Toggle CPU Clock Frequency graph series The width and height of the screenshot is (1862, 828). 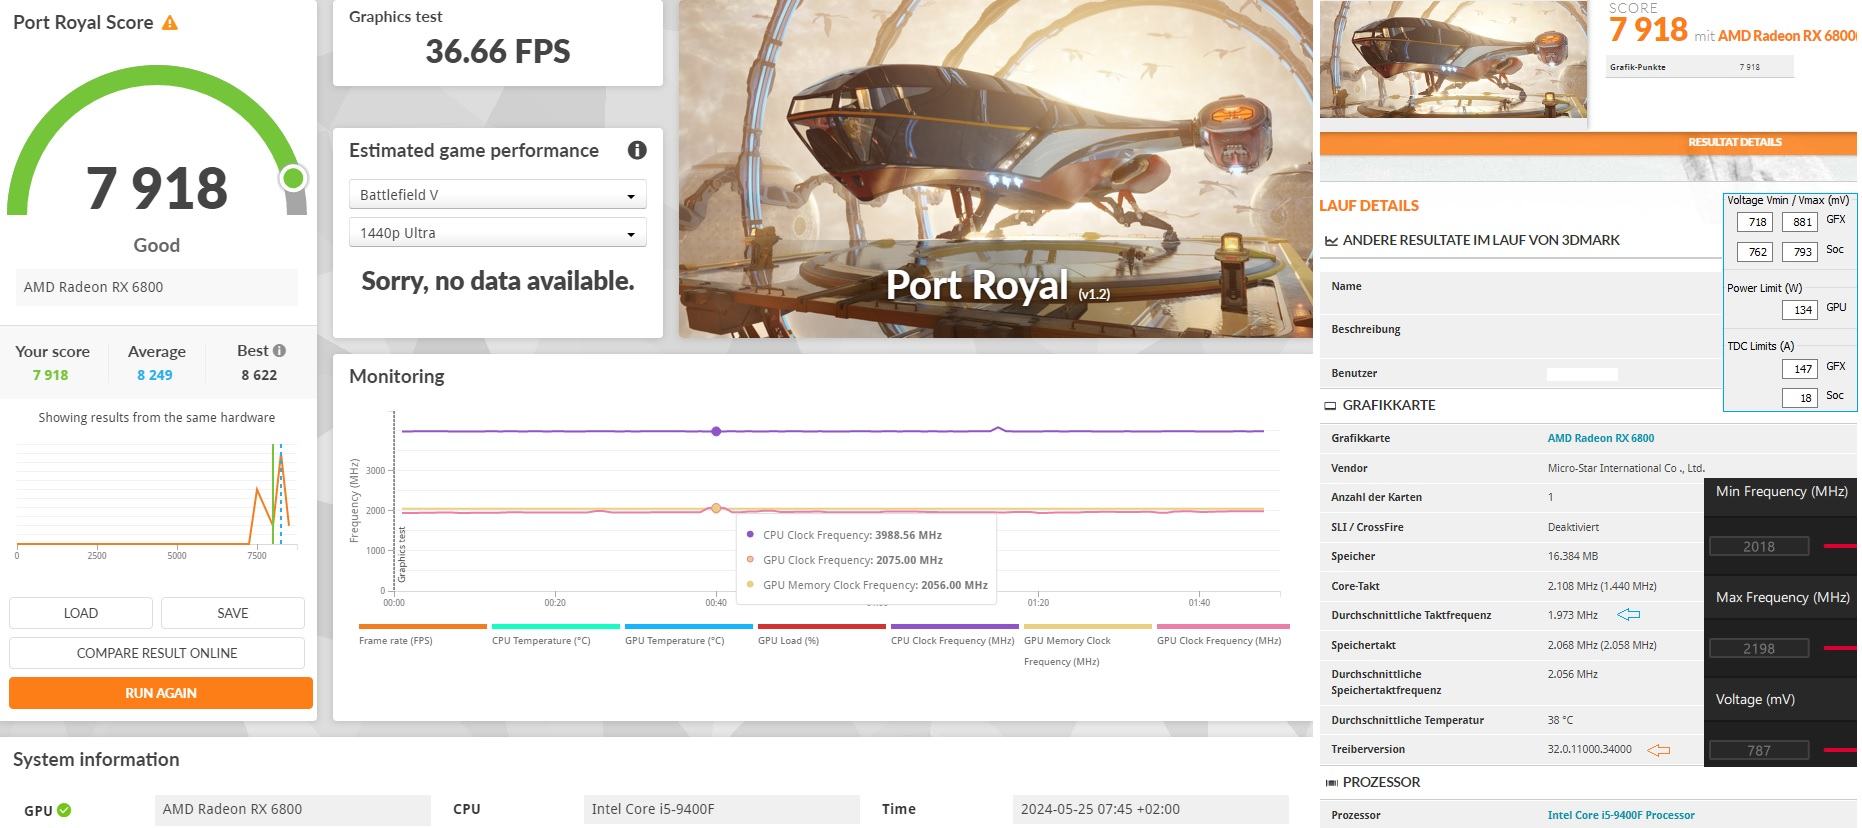point(954,634)
